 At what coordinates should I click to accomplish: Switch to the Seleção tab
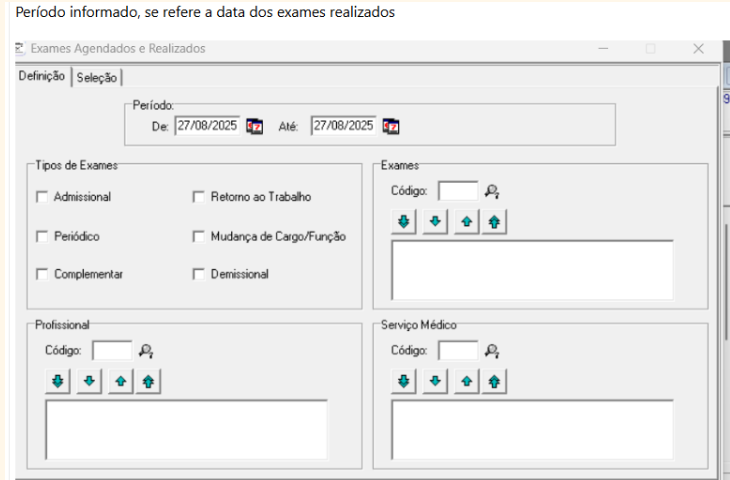click(97, 78)
